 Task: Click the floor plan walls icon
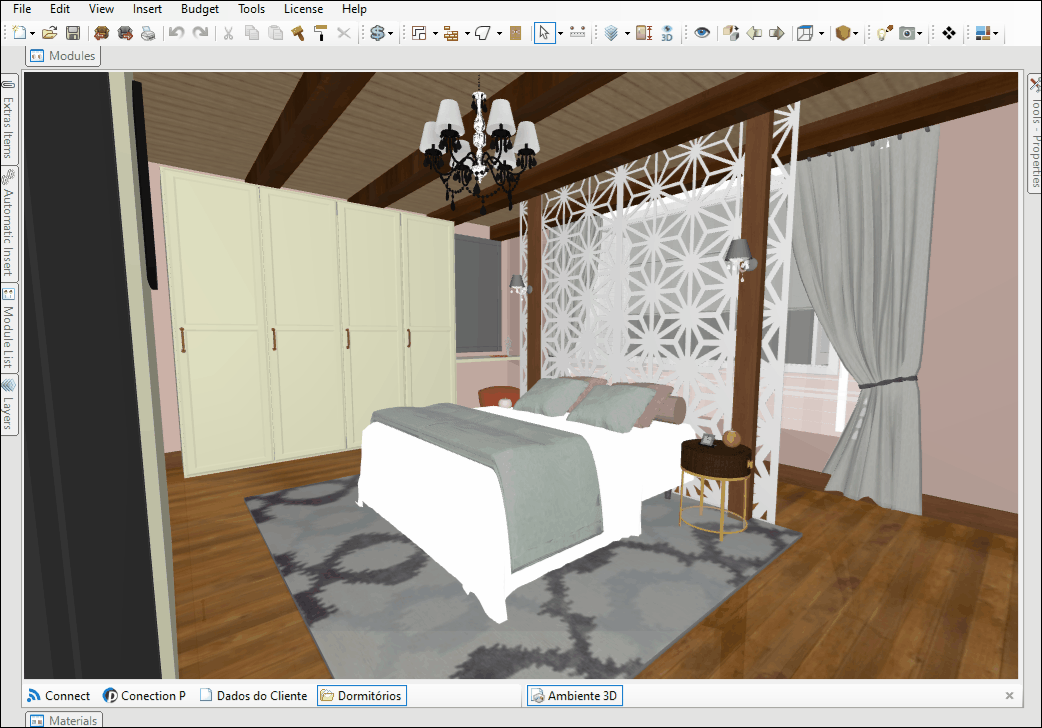(419, 33)
